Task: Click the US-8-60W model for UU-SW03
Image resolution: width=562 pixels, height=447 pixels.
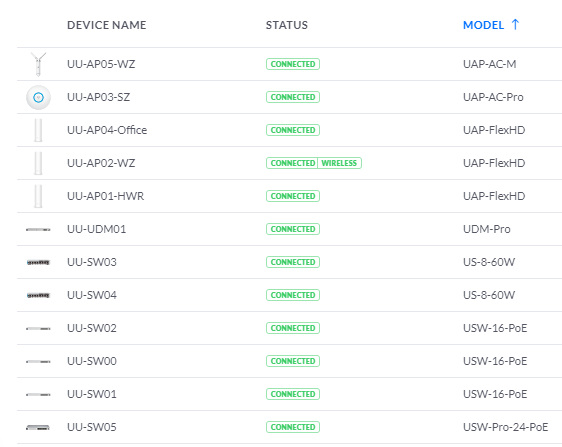Action: click(x=489, y=262)
